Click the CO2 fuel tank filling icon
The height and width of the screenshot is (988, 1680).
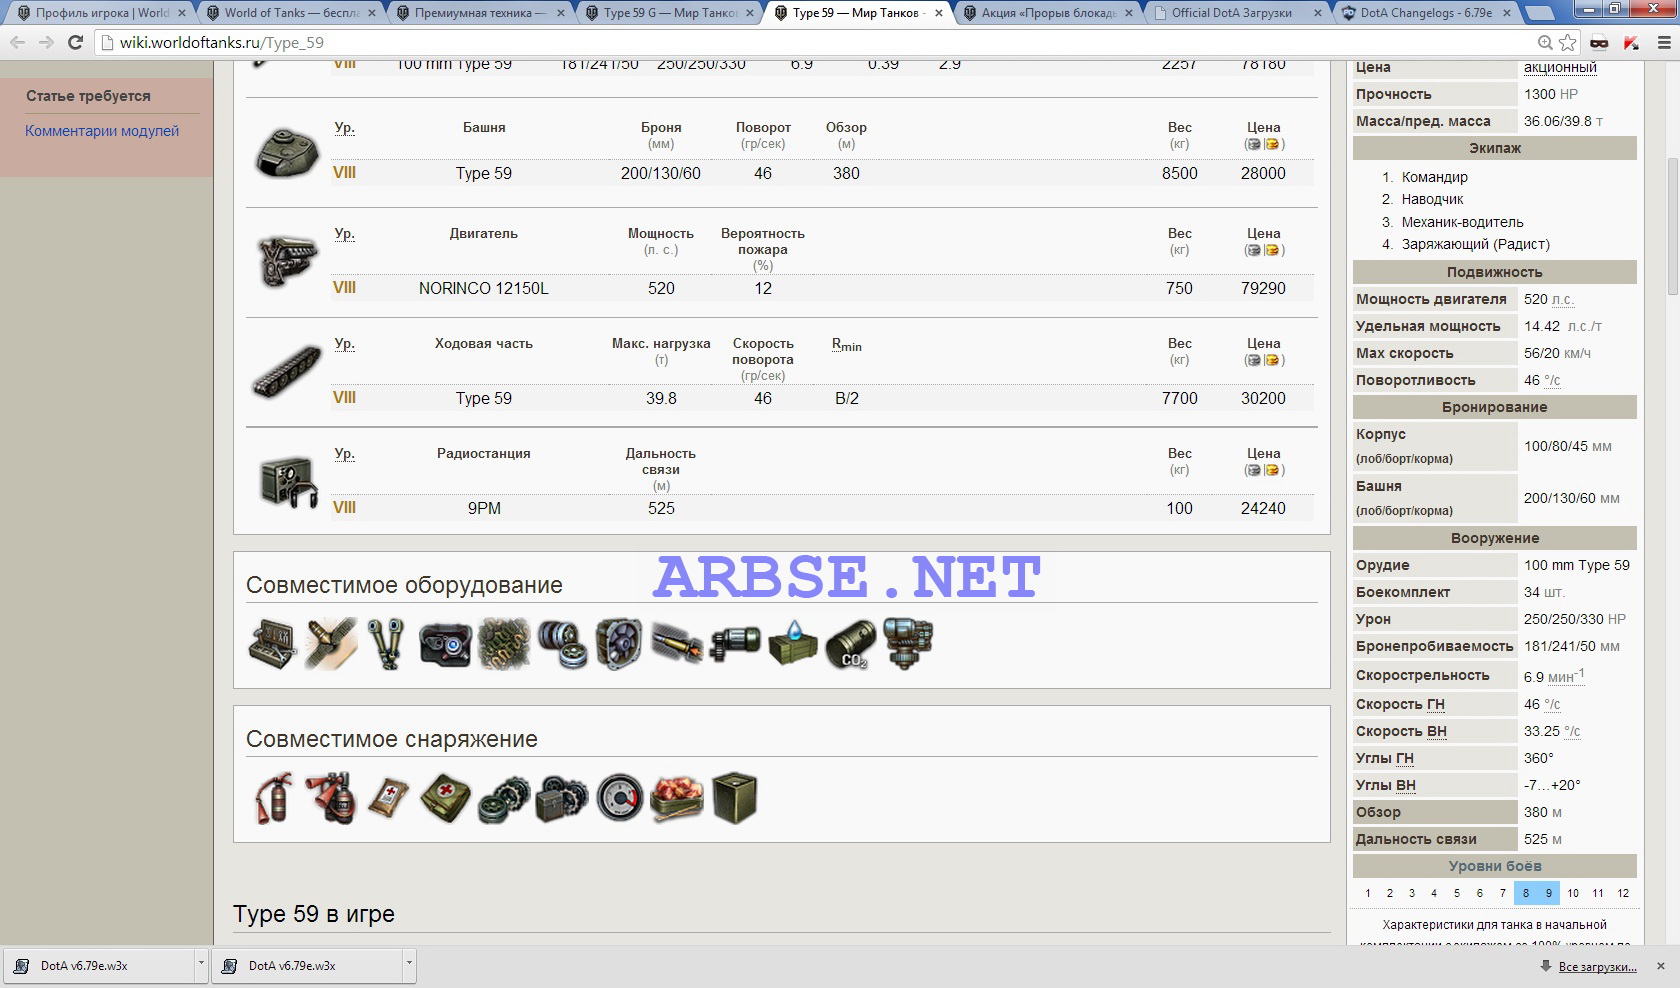click(851, 644)
